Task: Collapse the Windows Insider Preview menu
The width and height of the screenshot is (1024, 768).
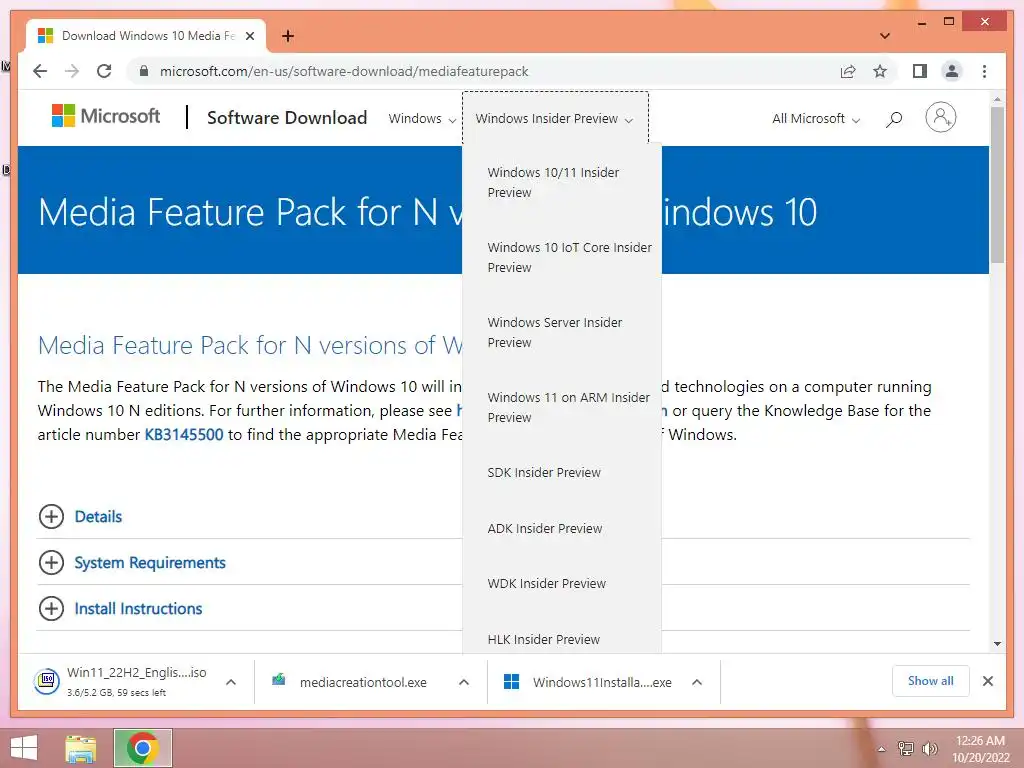Action: tap(554, 119)
